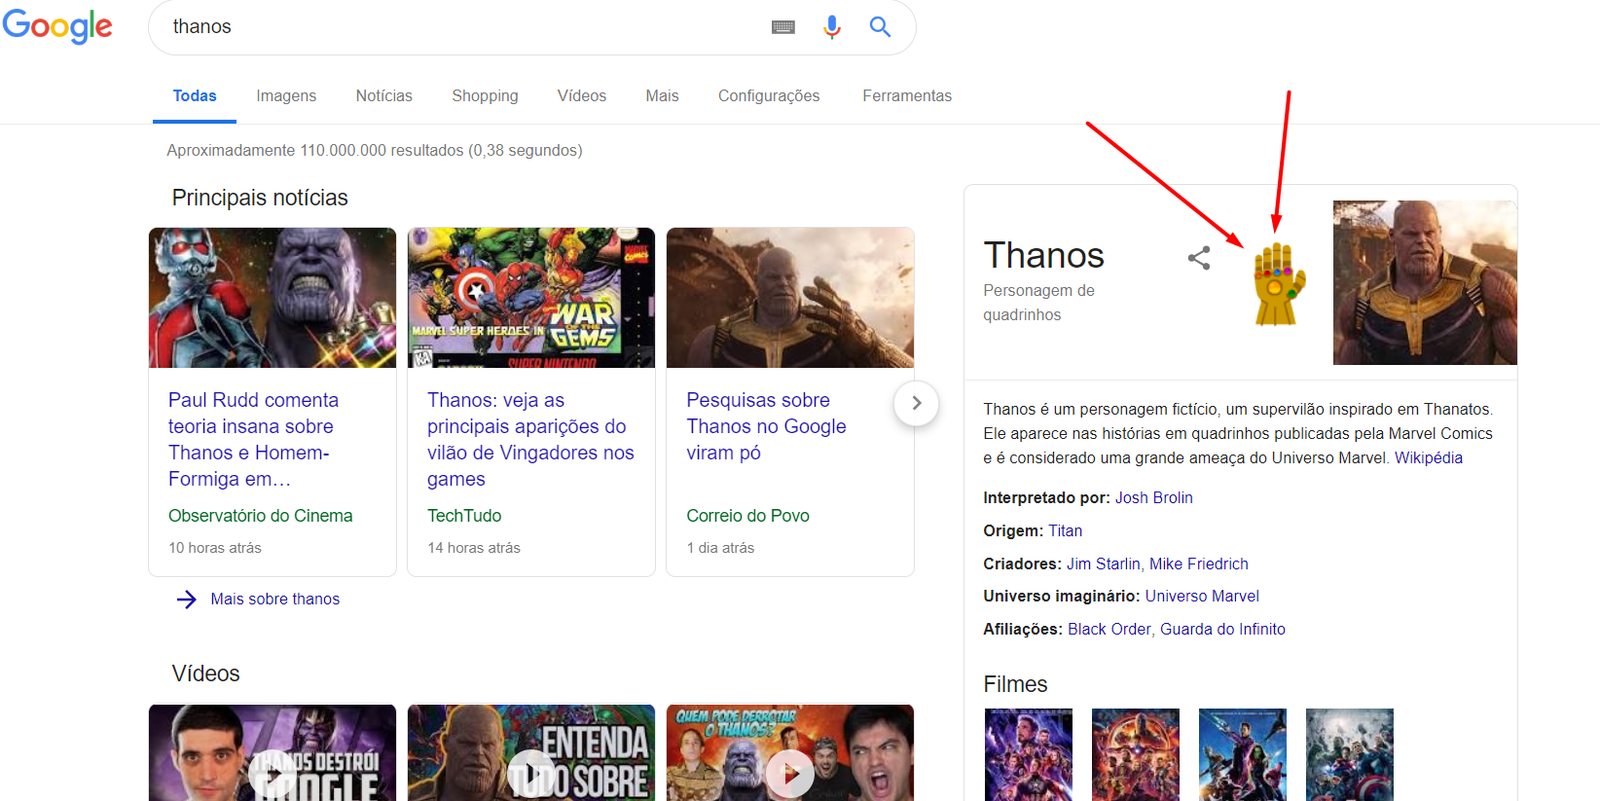Click Universo Marvel link
The width and height of the screenshot is (1600, 801).
1202,596
